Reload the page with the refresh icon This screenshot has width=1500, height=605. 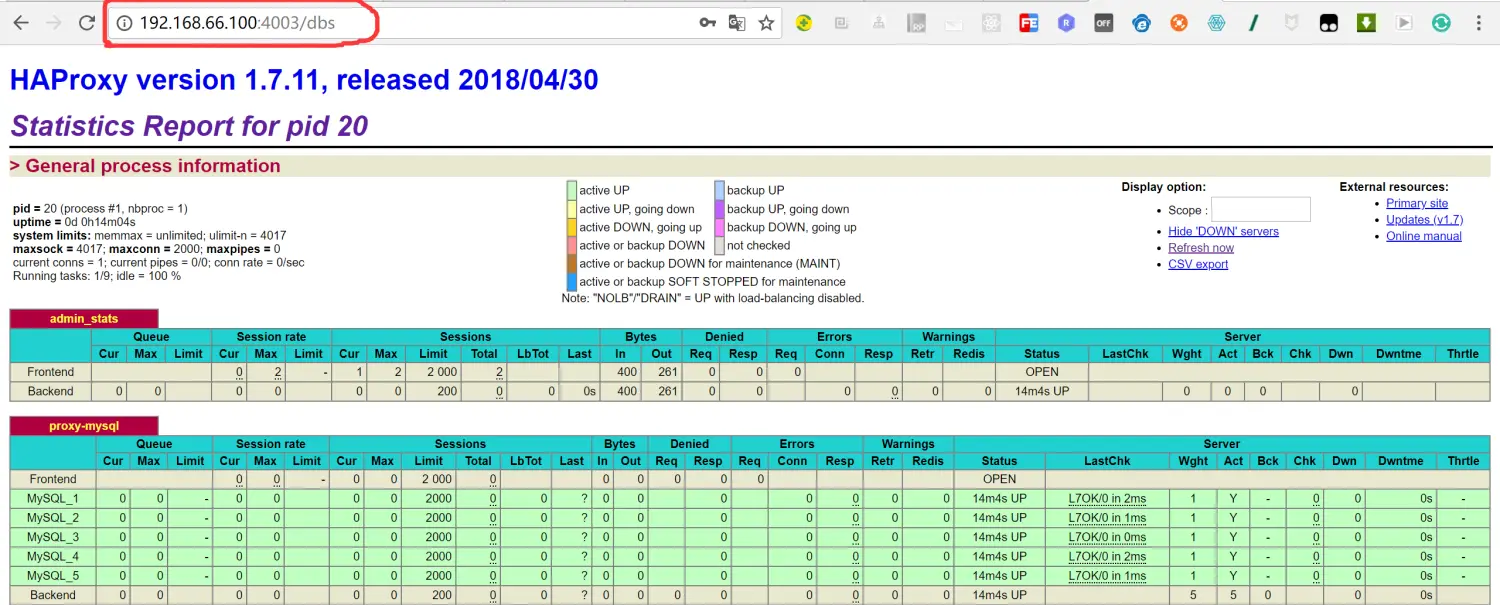87,23
